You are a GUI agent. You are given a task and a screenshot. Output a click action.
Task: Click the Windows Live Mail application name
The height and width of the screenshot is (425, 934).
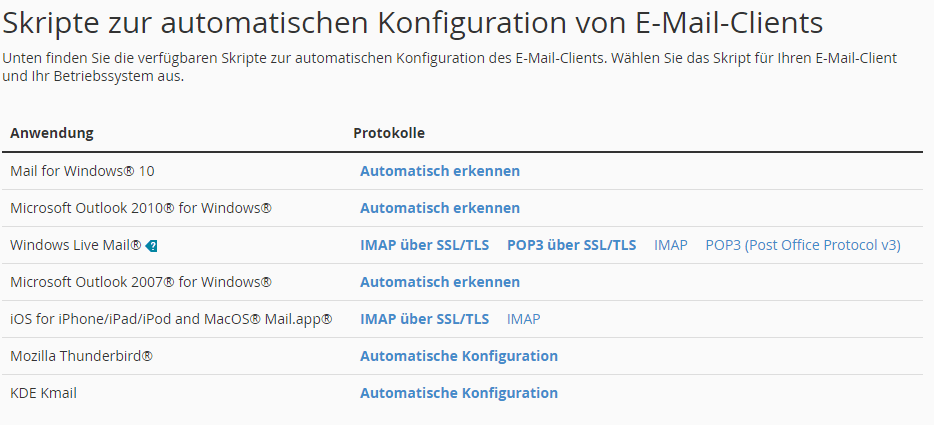coord(75,245)
